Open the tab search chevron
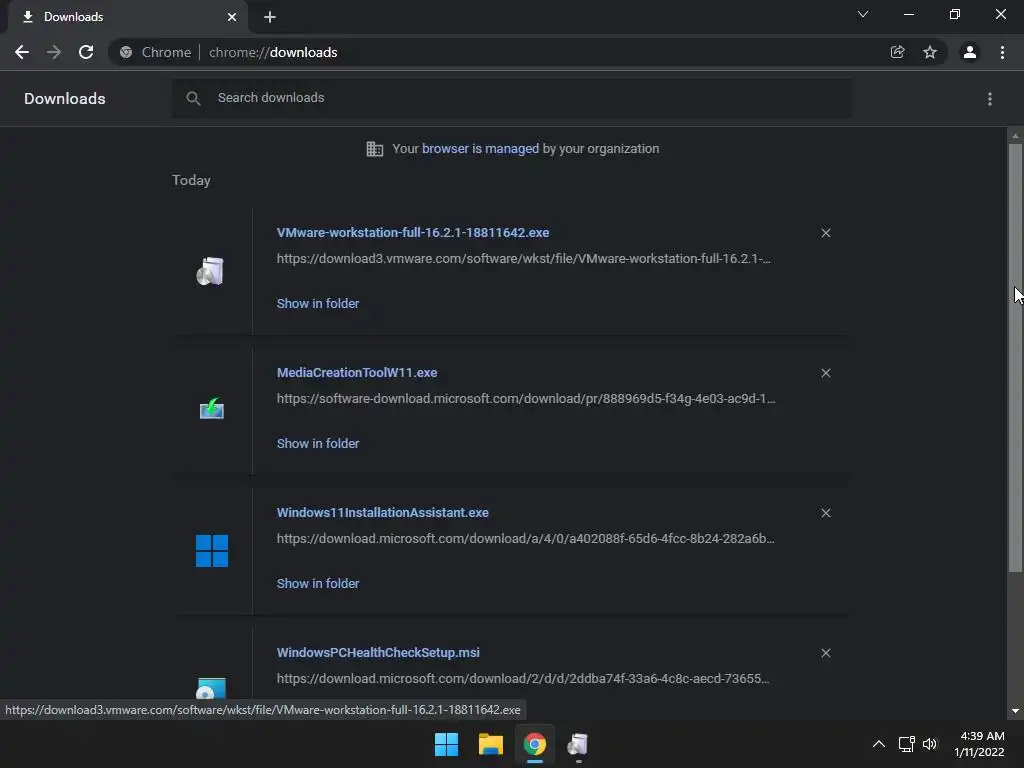The height and width of the screenshot is (768, 1024). click(863, 14)
